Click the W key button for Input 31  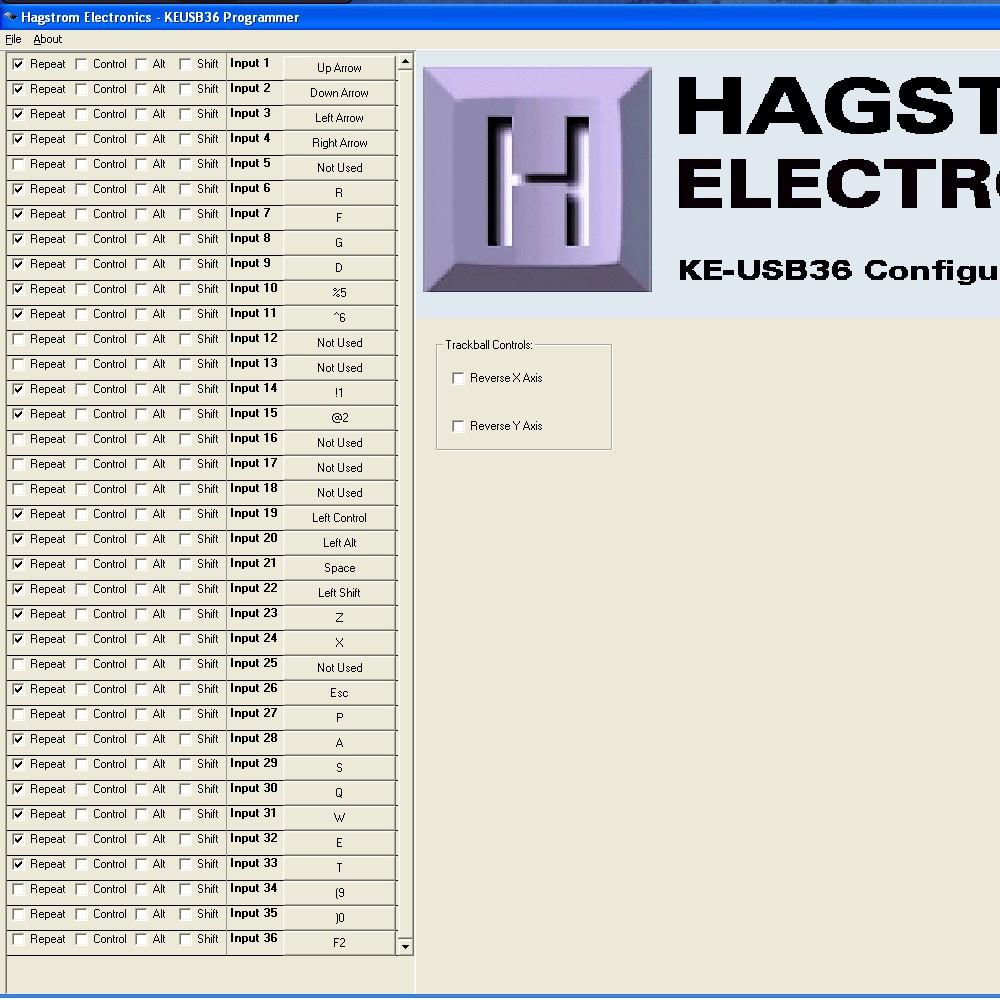(x=339, y=817)
